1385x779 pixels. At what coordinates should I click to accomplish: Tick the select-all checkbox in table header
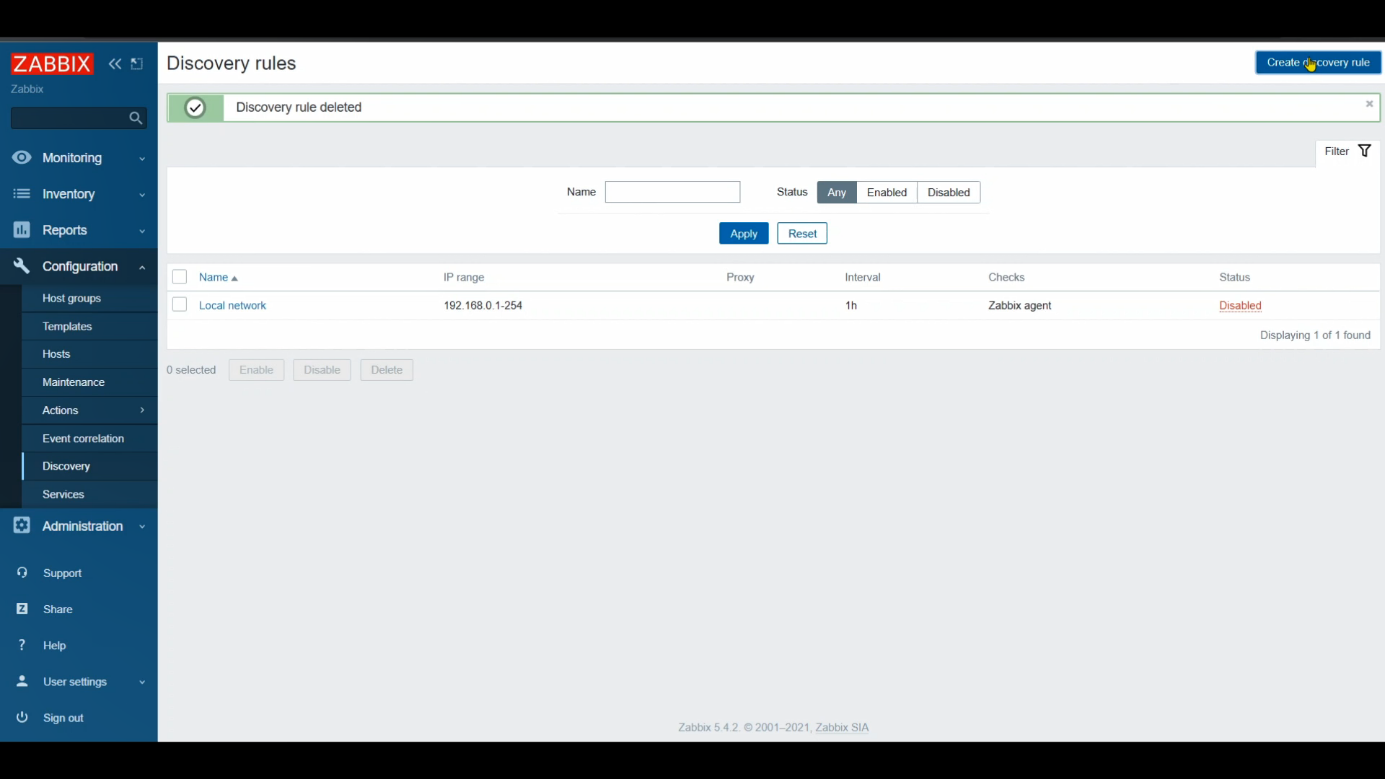(x=180, y=277)
